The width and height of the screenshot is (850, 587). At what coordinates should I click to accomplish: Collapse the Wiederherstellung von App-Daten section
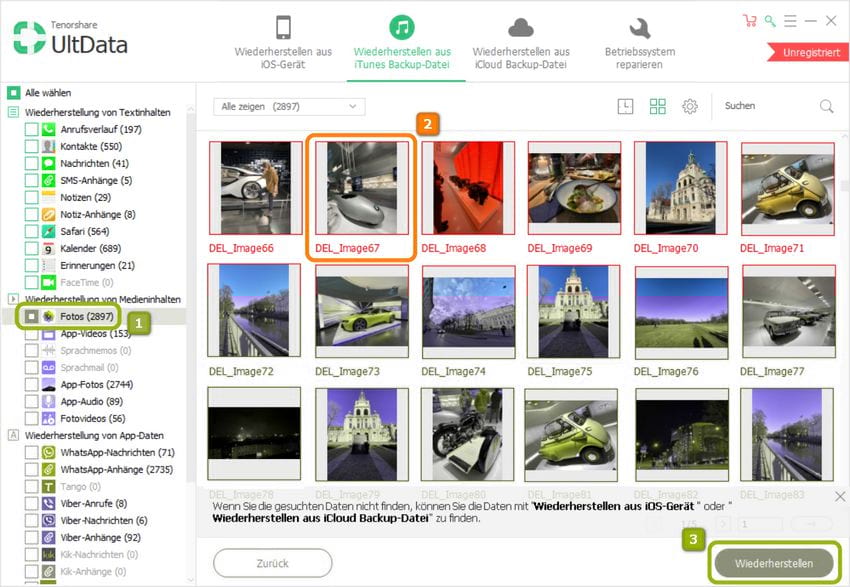click(13, 435)
